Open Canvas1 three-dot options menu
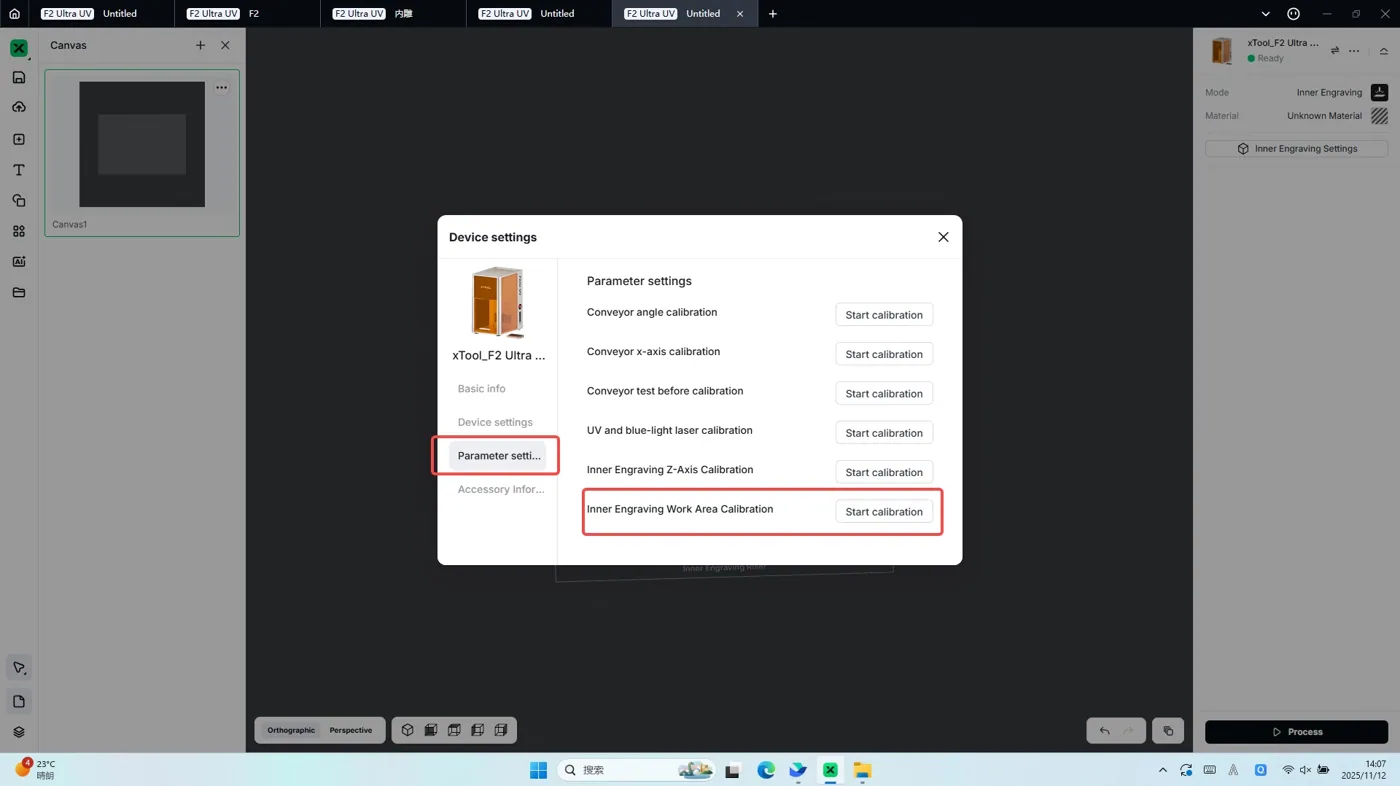This screenshot has height=786, width=1400. [x=222, y=88]
